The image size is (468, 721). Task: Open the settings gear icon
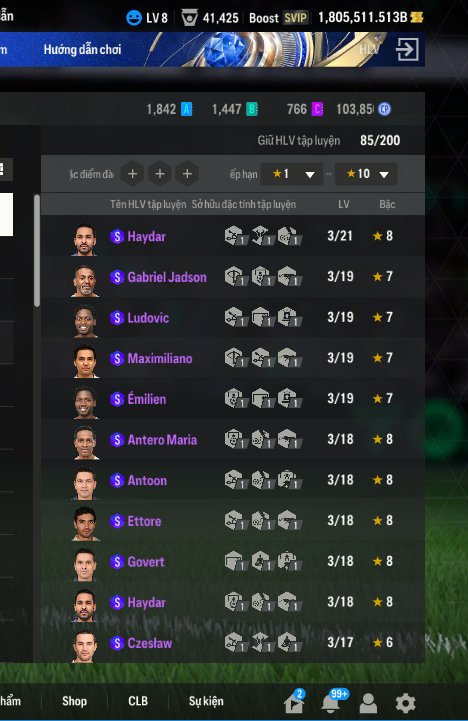click(x=405, y=703)
